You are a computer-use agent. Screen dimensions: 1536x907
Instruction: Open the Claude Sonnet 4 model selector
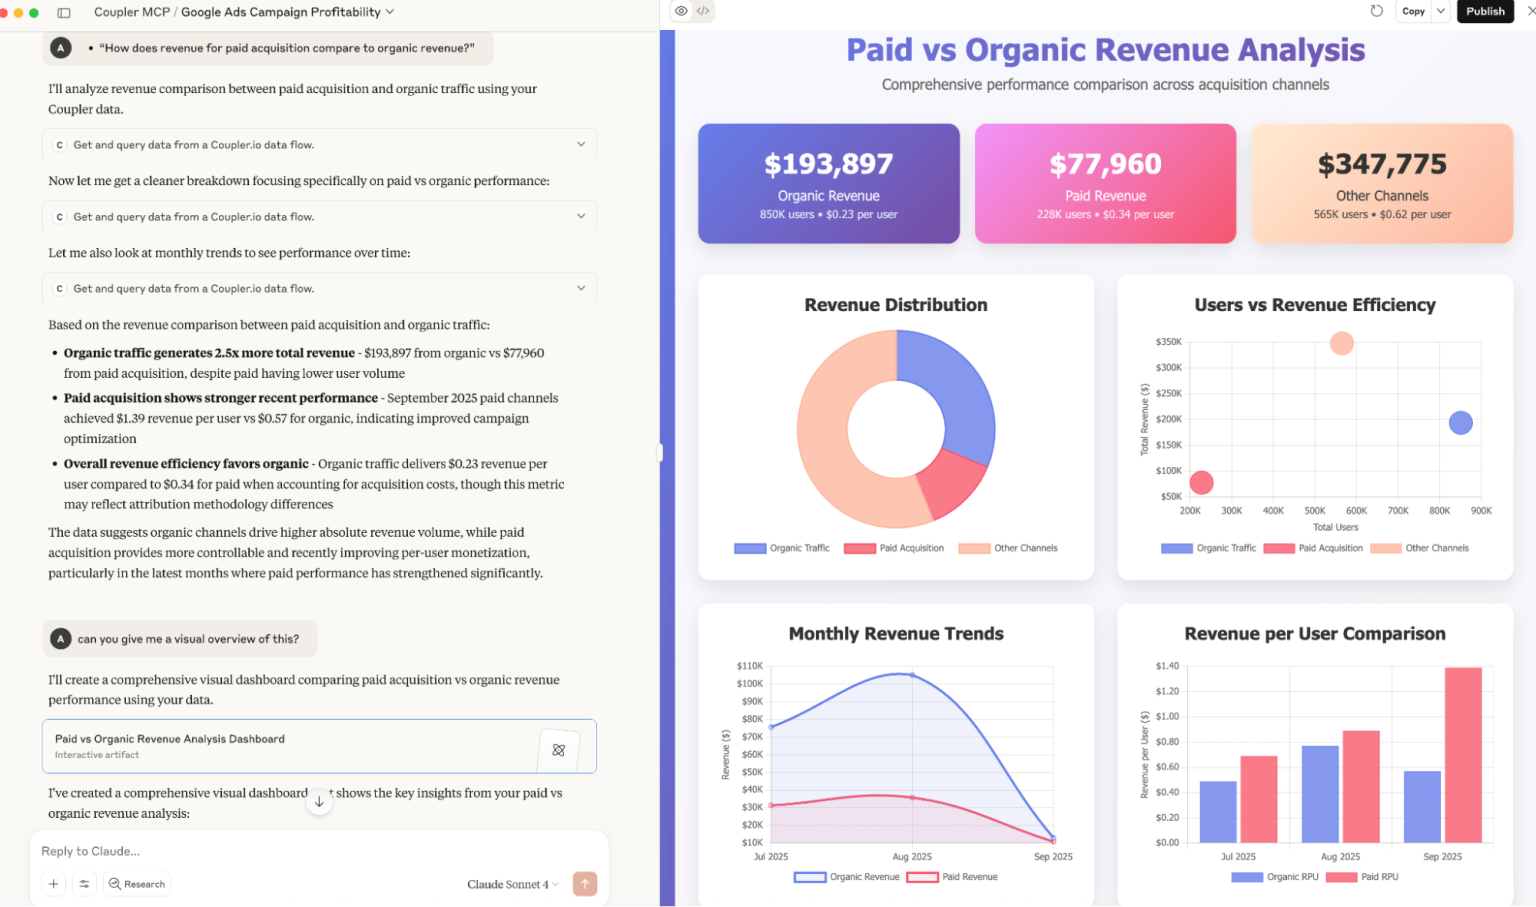(x=512, y=884)
